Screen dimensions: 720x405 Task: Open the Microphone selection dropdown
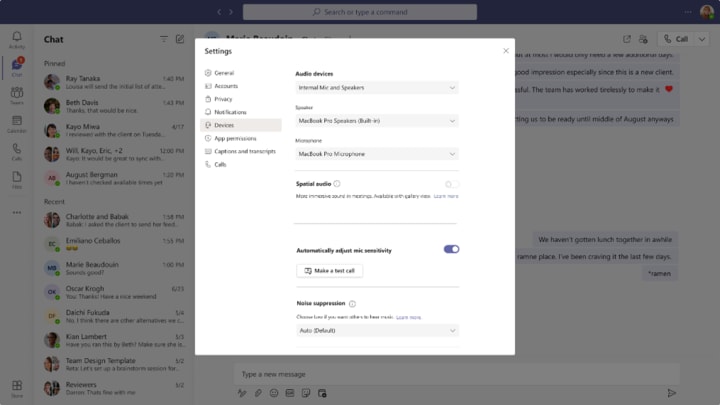[377, 154]
